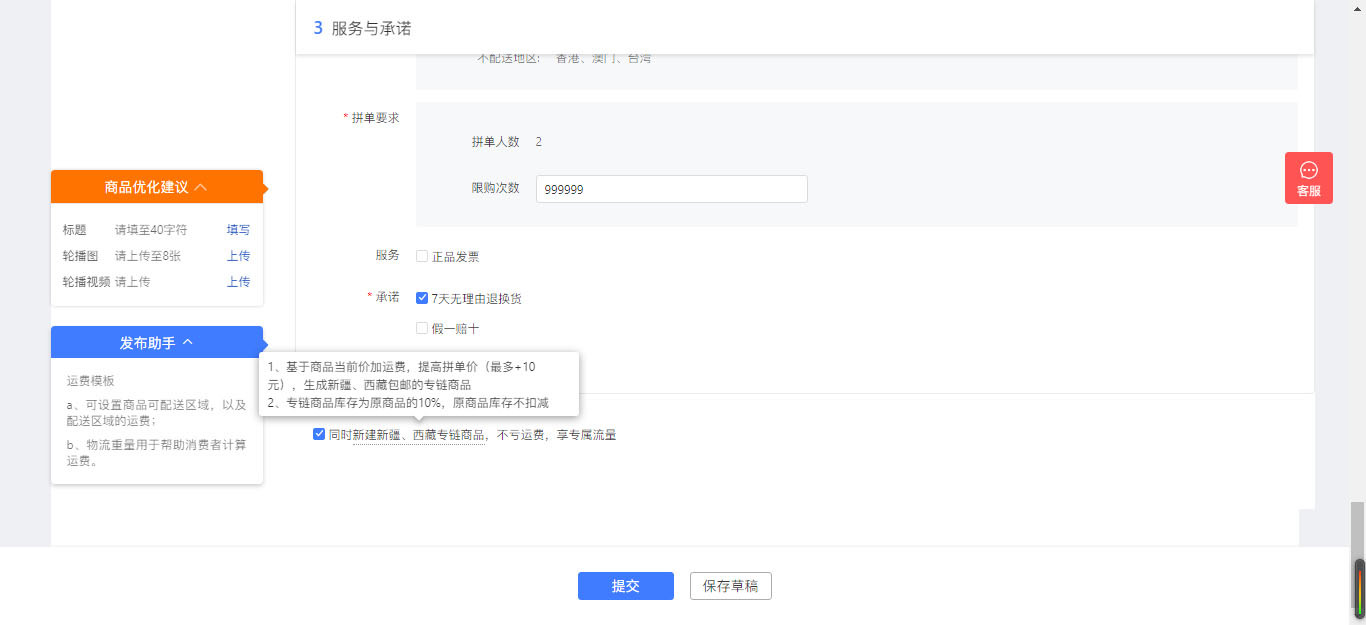This screenshot has height=625, width=1366.
Task: Click the orange 商品优化建议 title bar
Action: pos(155,186)
